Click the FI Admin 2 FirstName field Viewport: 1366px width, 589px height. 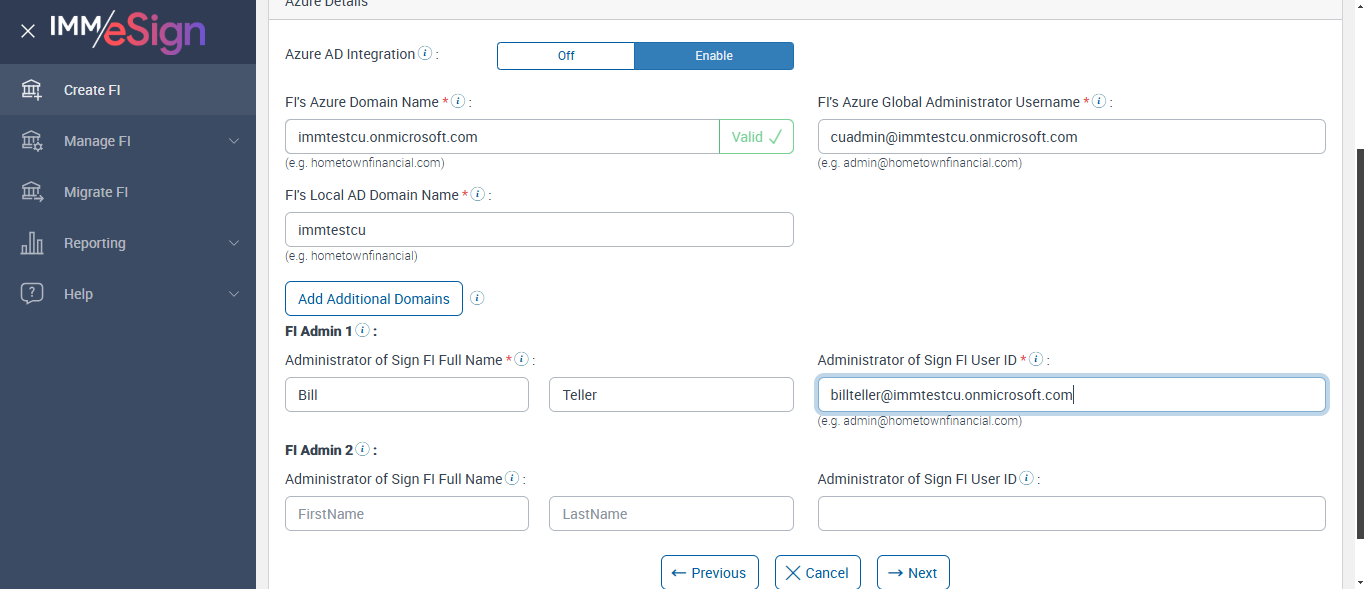406,514
